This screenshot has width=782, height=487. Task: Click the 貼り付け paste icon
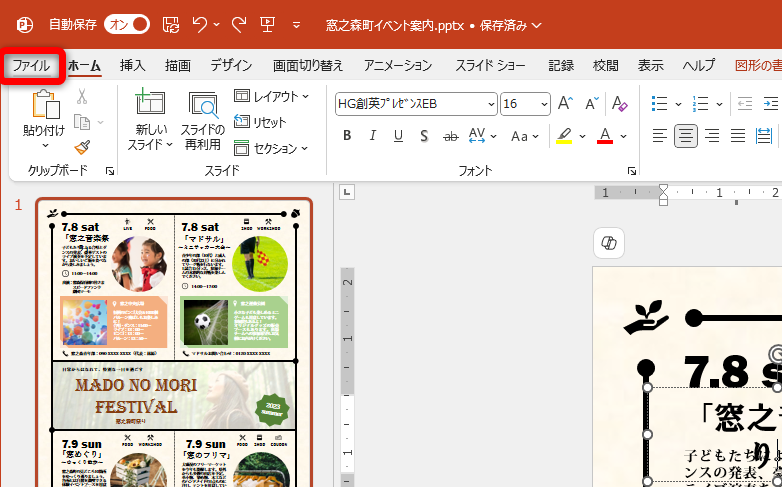(x=45, y=104)
